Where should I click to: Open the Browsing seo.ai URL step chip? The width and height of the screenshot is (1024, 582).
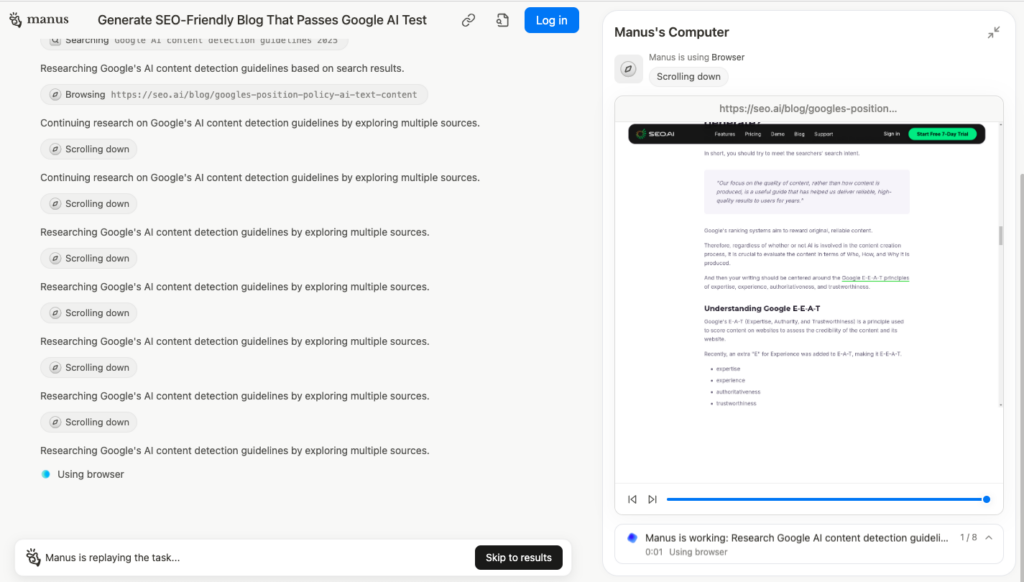[x=234, y=95]
